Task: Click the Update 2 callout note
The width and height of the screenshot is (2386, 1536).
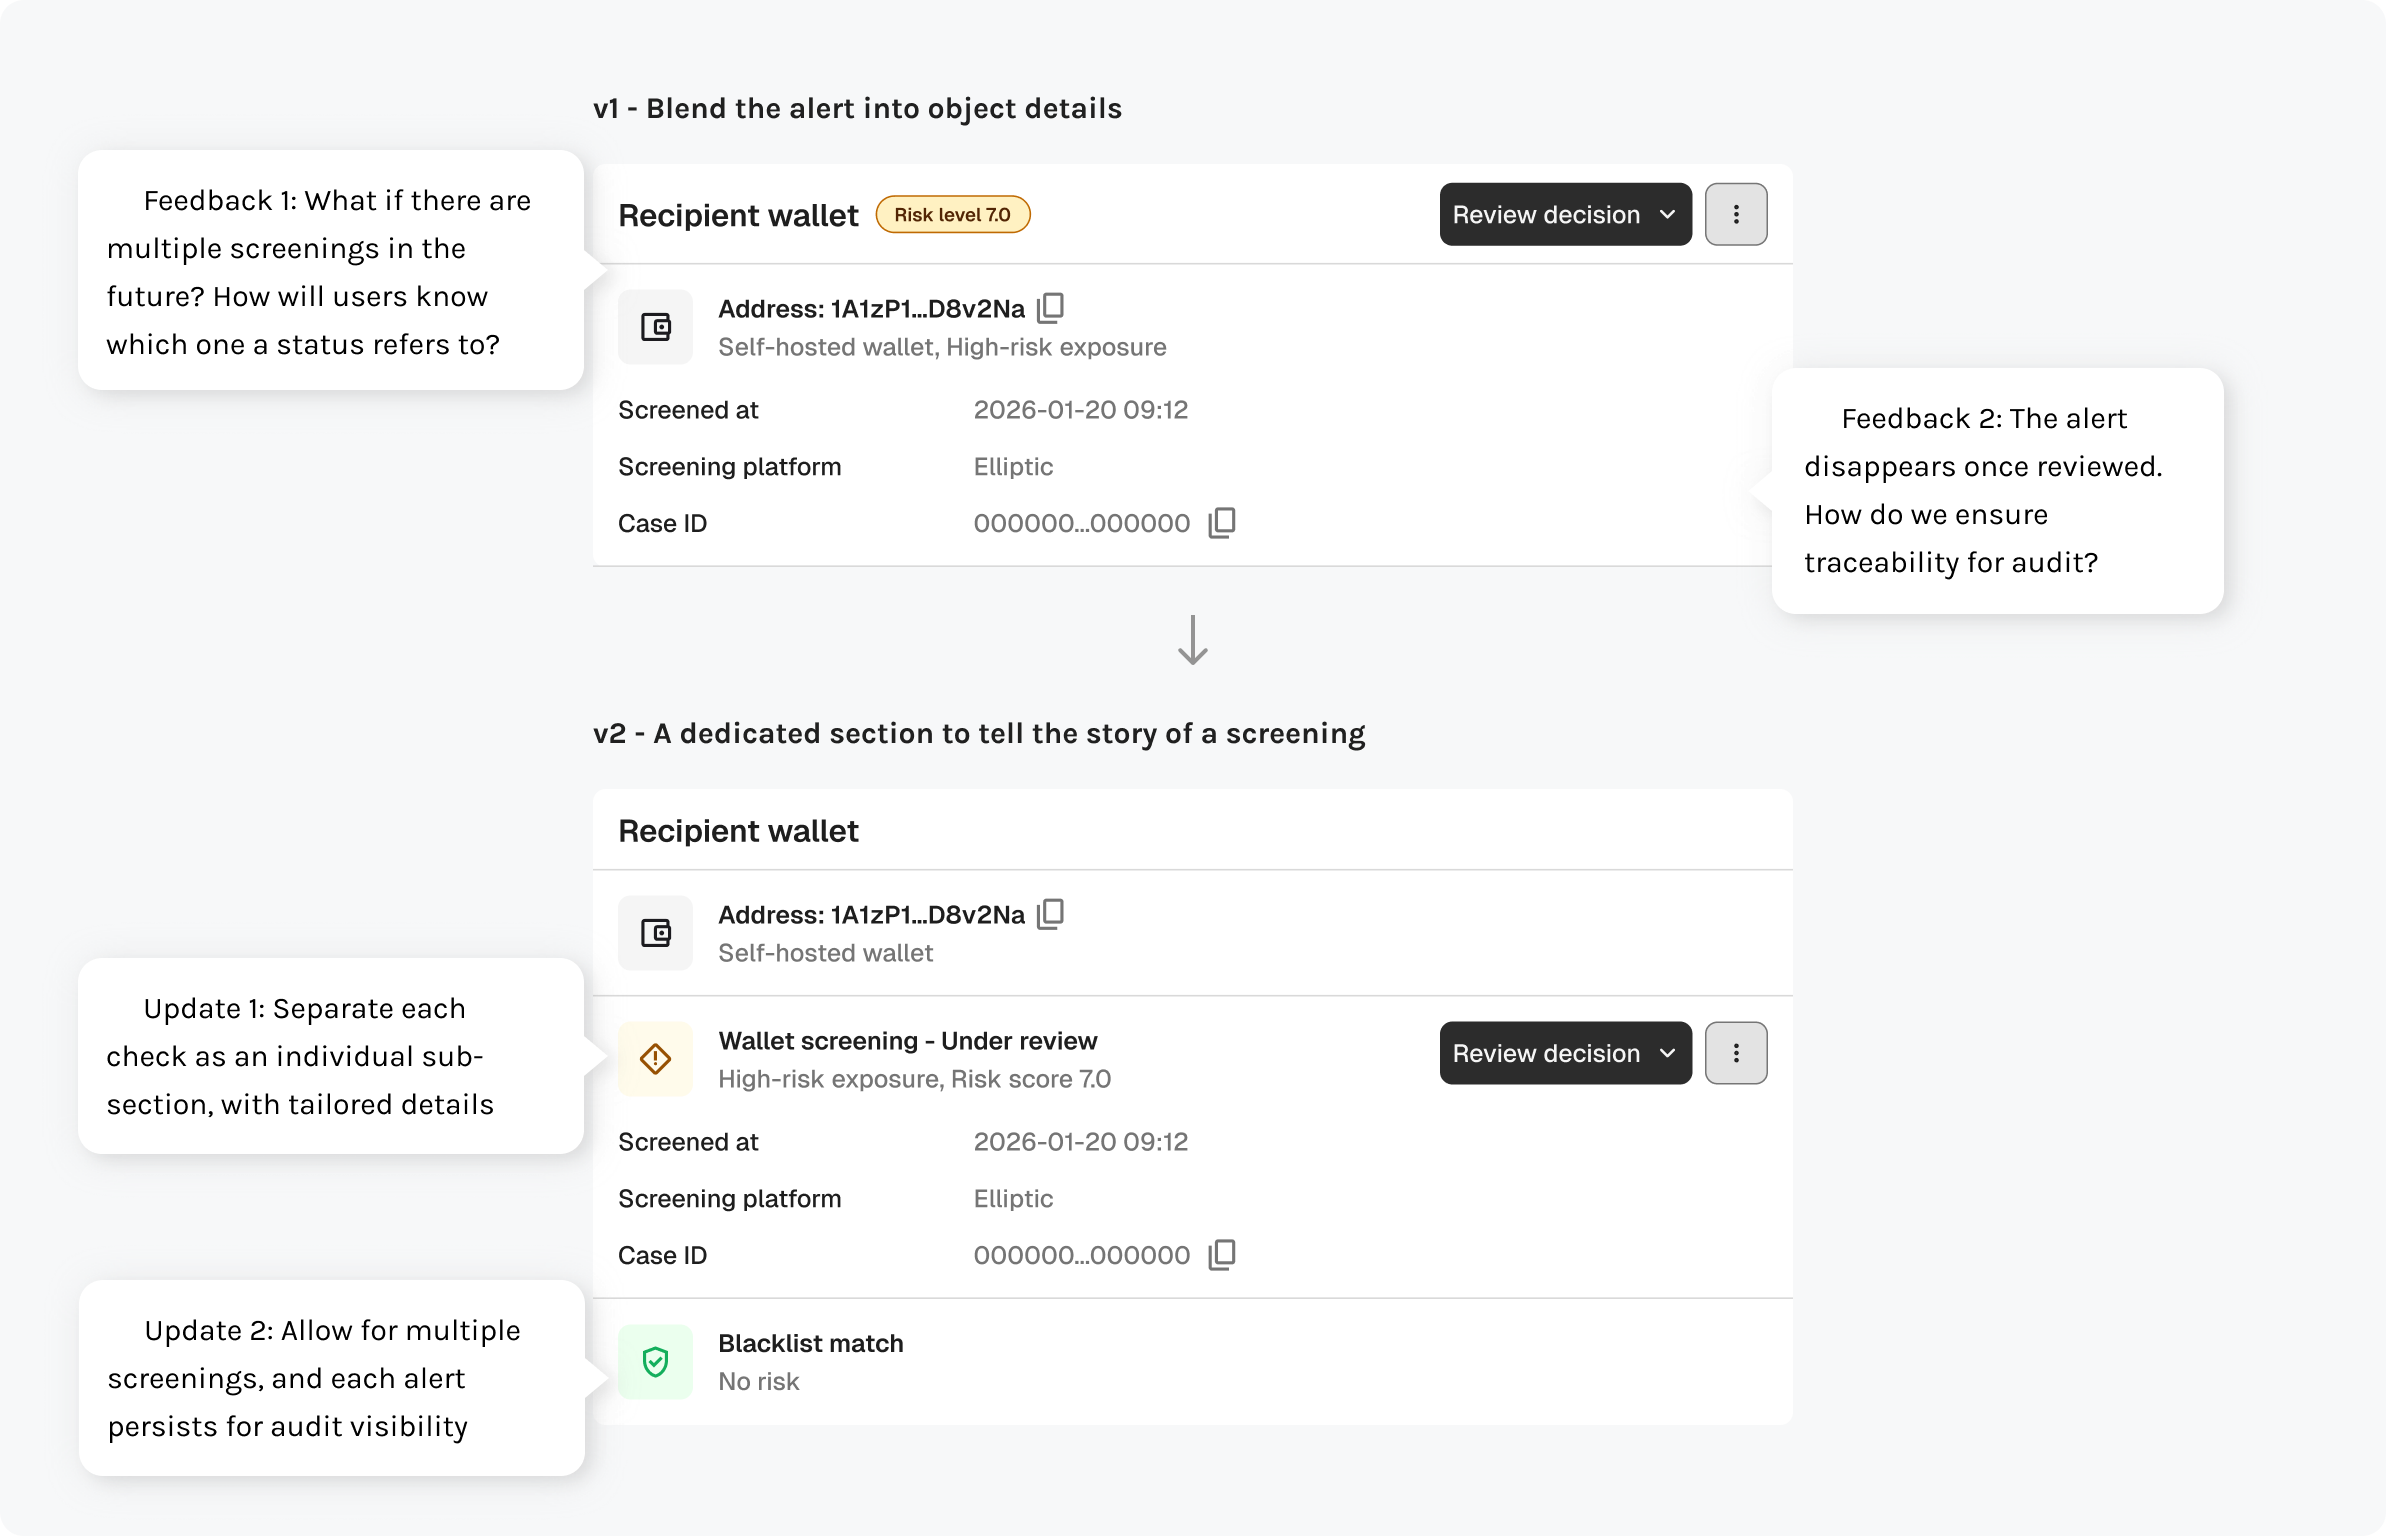Action: pyautogui.click(x=331, y=1378)
